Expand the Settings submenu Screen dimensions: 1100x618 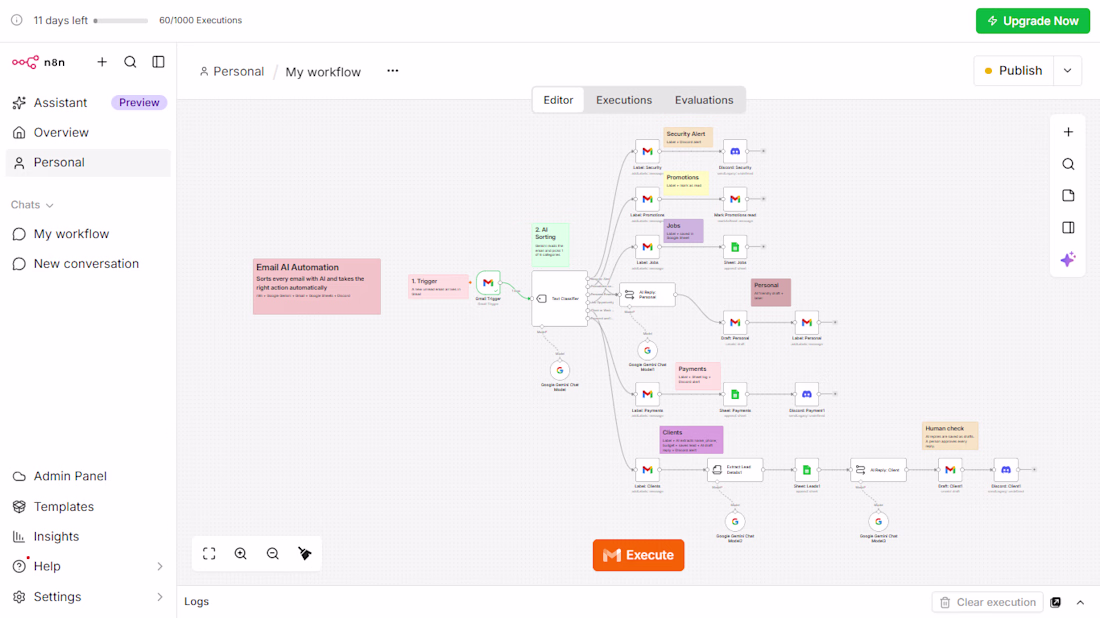159,597
